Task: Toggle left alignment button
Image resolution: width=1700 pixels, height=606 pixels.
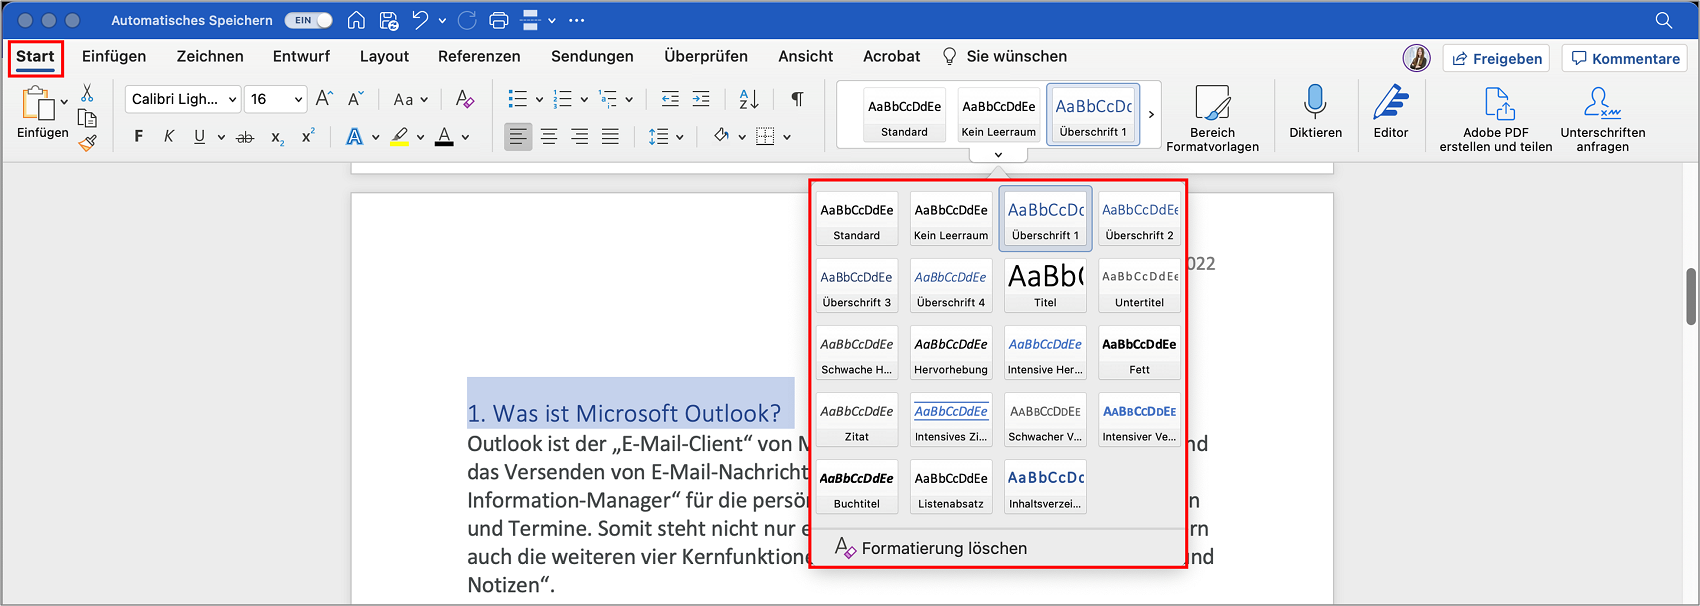Action: [x=518, y=137]
